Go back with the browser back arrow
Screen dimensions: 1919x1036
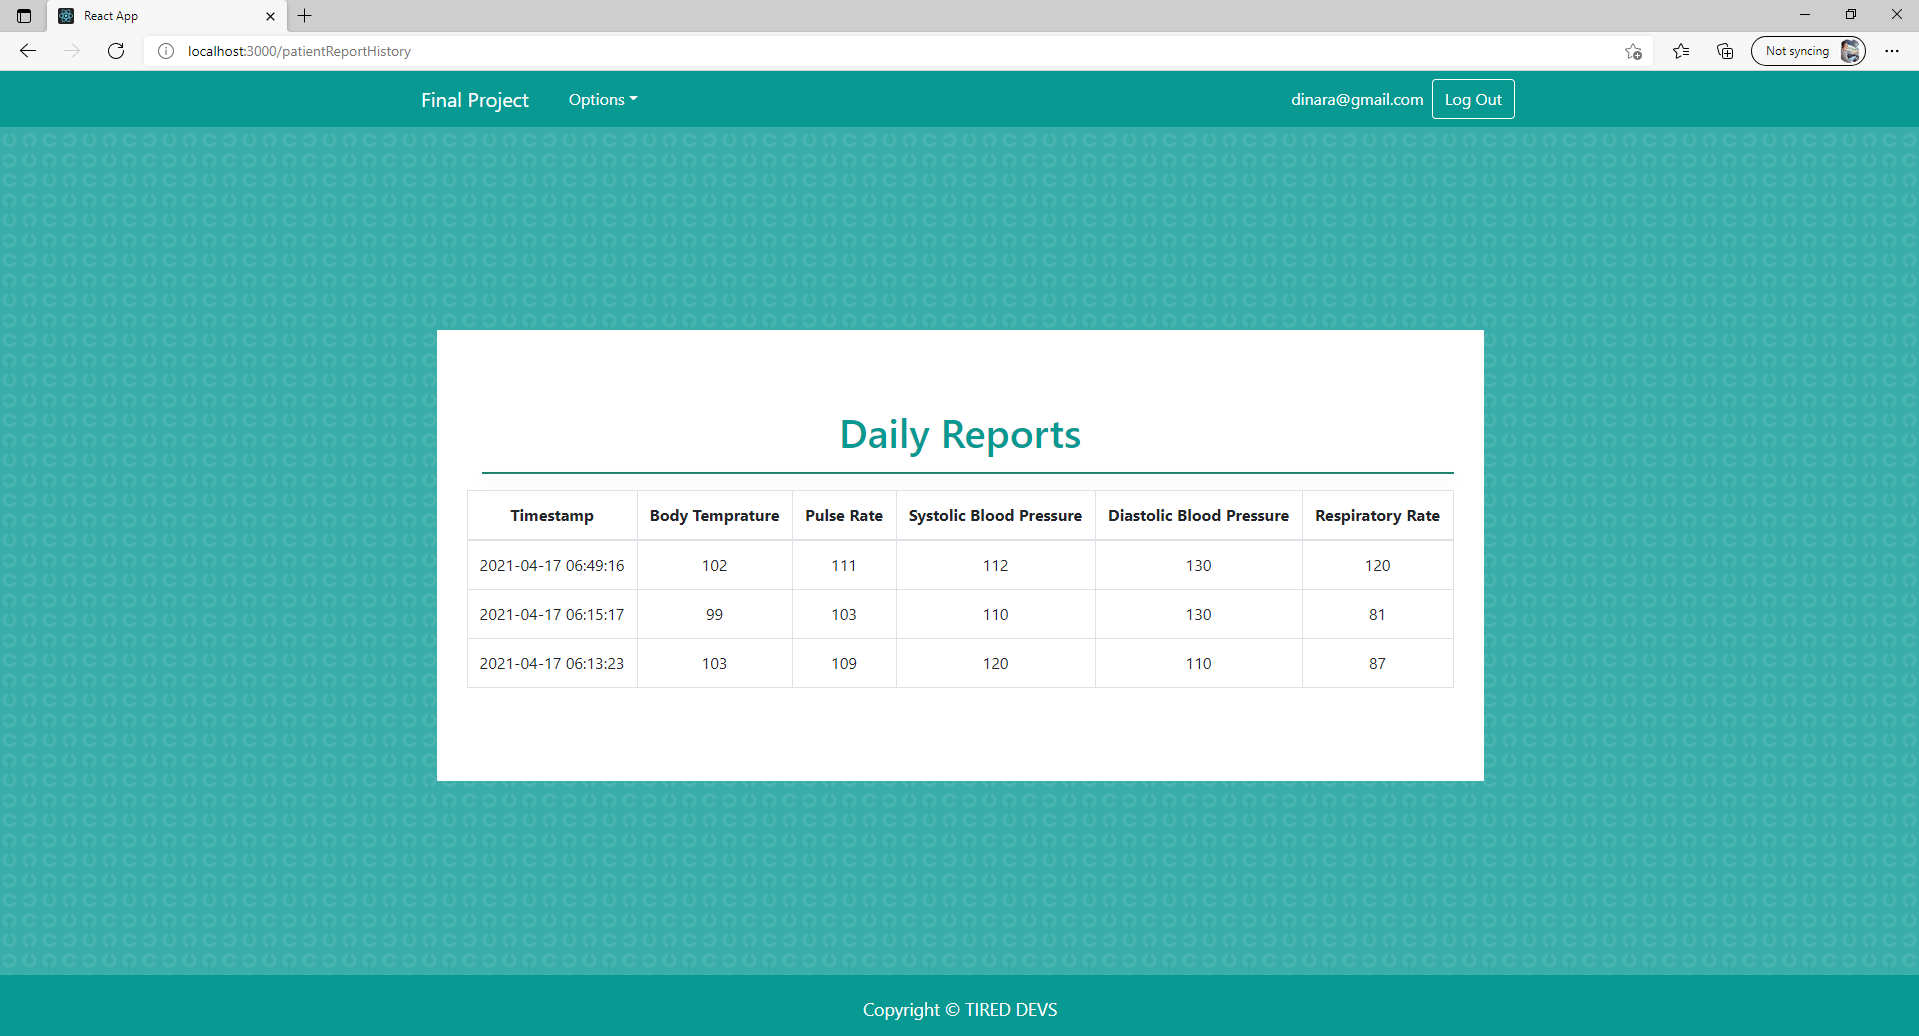pos(28,51)
